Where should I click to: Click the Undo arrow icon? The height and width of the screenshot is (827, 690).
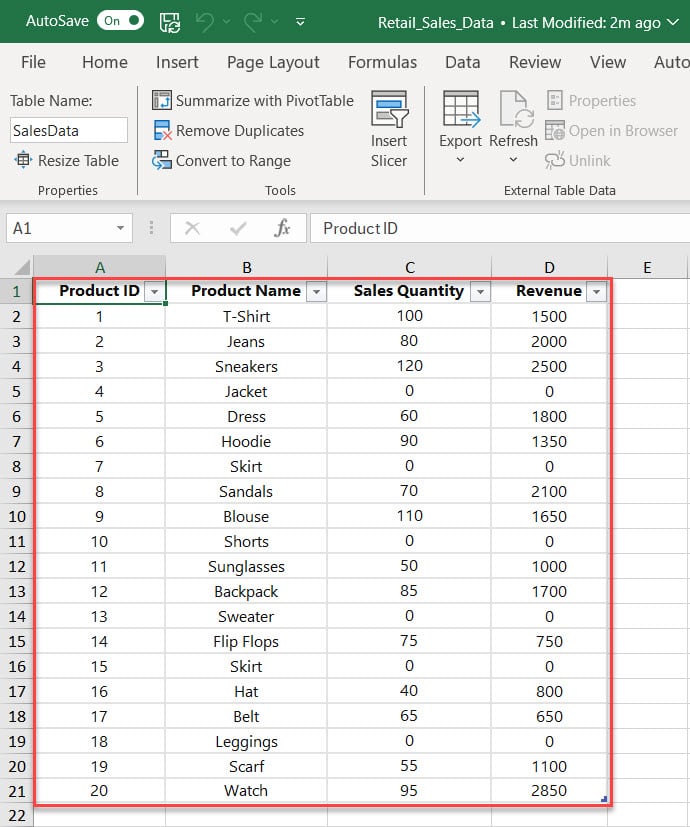coord(205,22)
